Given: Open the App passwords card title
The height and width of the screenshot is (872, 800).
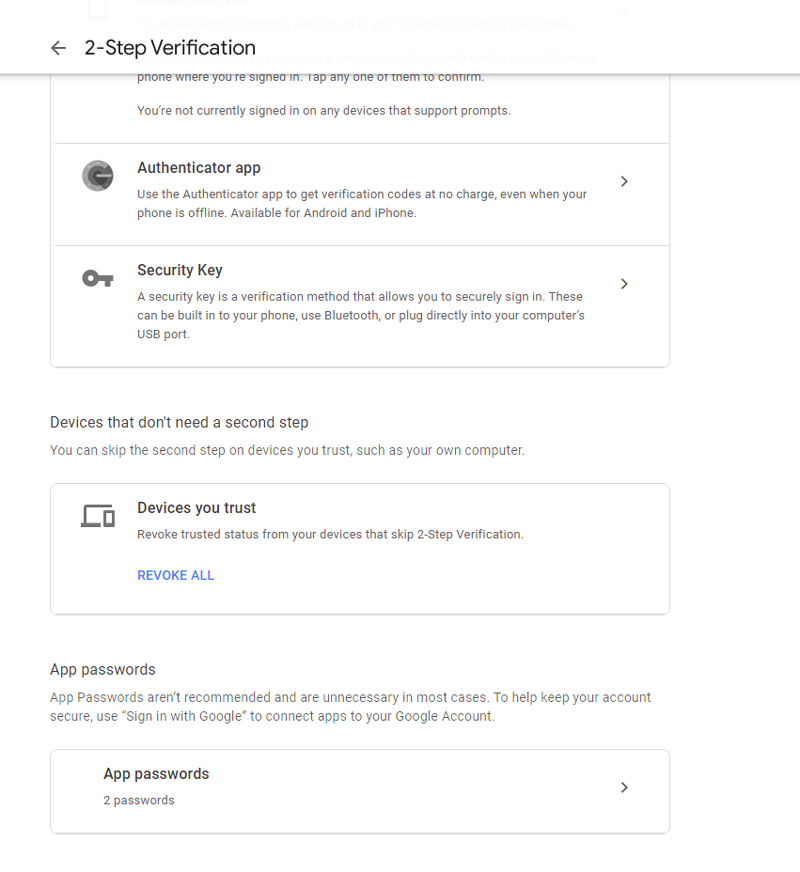Looking at the screenshot, I should click(156, 774).
